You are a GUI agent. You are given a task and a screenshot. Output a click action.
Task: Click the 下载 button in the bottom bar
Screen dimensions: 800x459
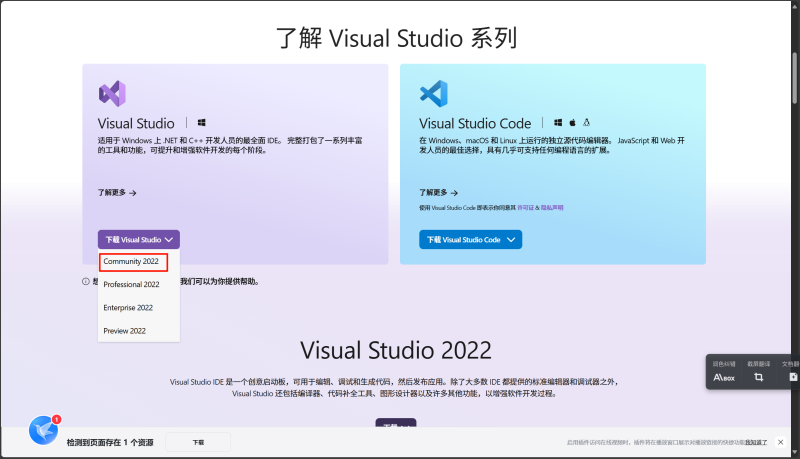(198, 442)
